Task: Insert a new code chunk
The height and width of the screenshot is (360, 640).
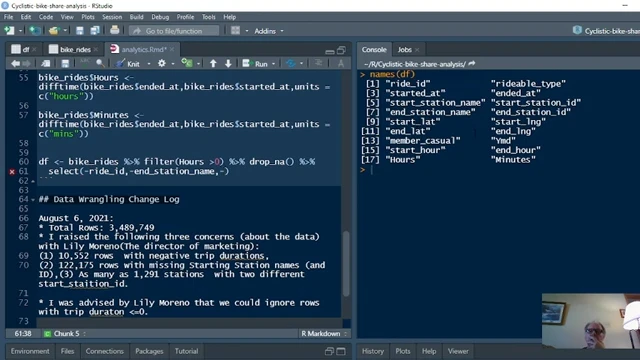Action: [x=187, y=63]
